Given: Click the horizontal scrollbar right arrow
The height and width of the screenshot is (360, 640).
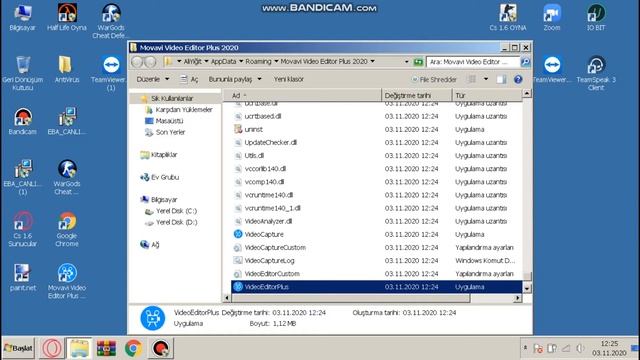Looking at the screenshot, I should click(518, 298).
